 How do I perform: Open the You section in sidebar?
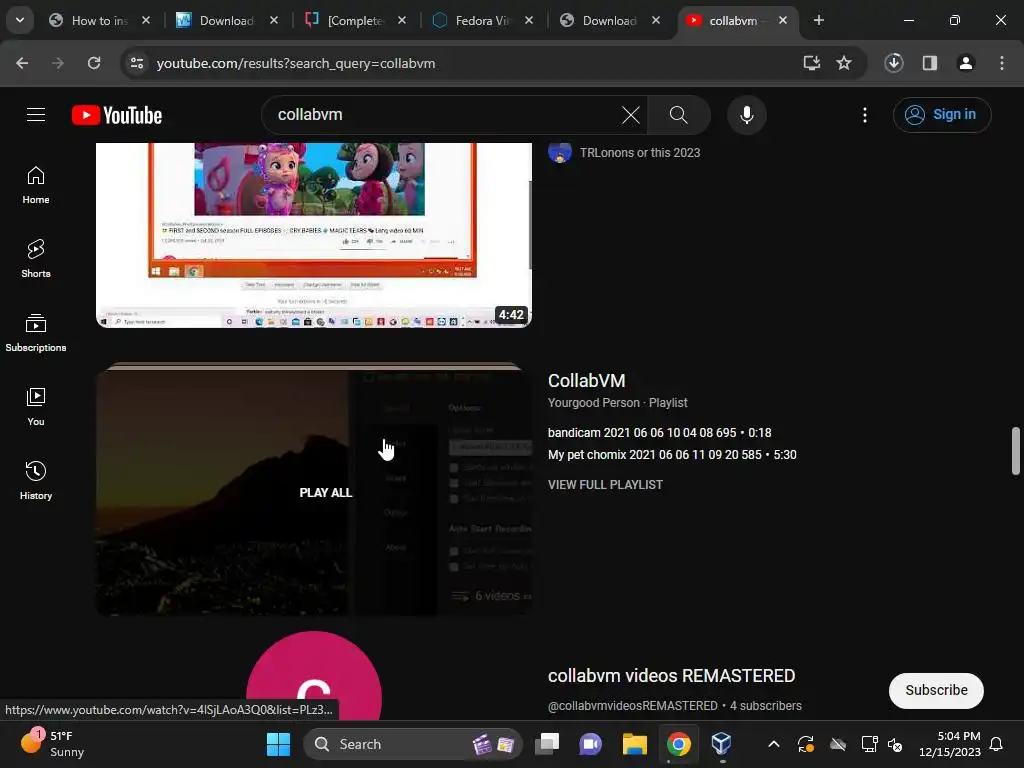(x=36, y=407)
